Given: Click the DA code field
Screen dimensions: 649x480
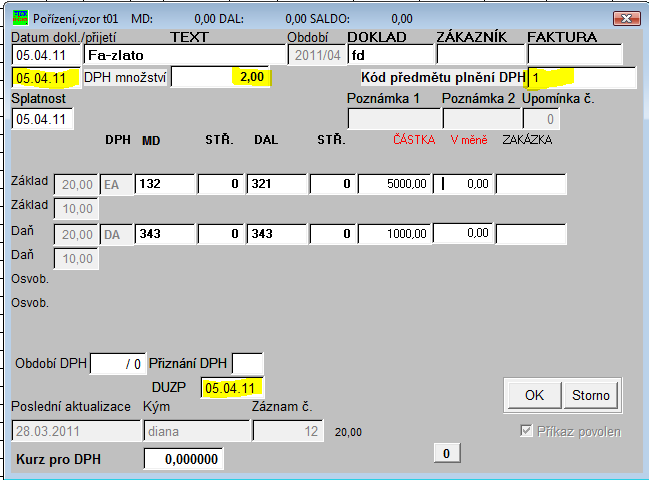Looking at the screenshot, I should coord(116,235).
